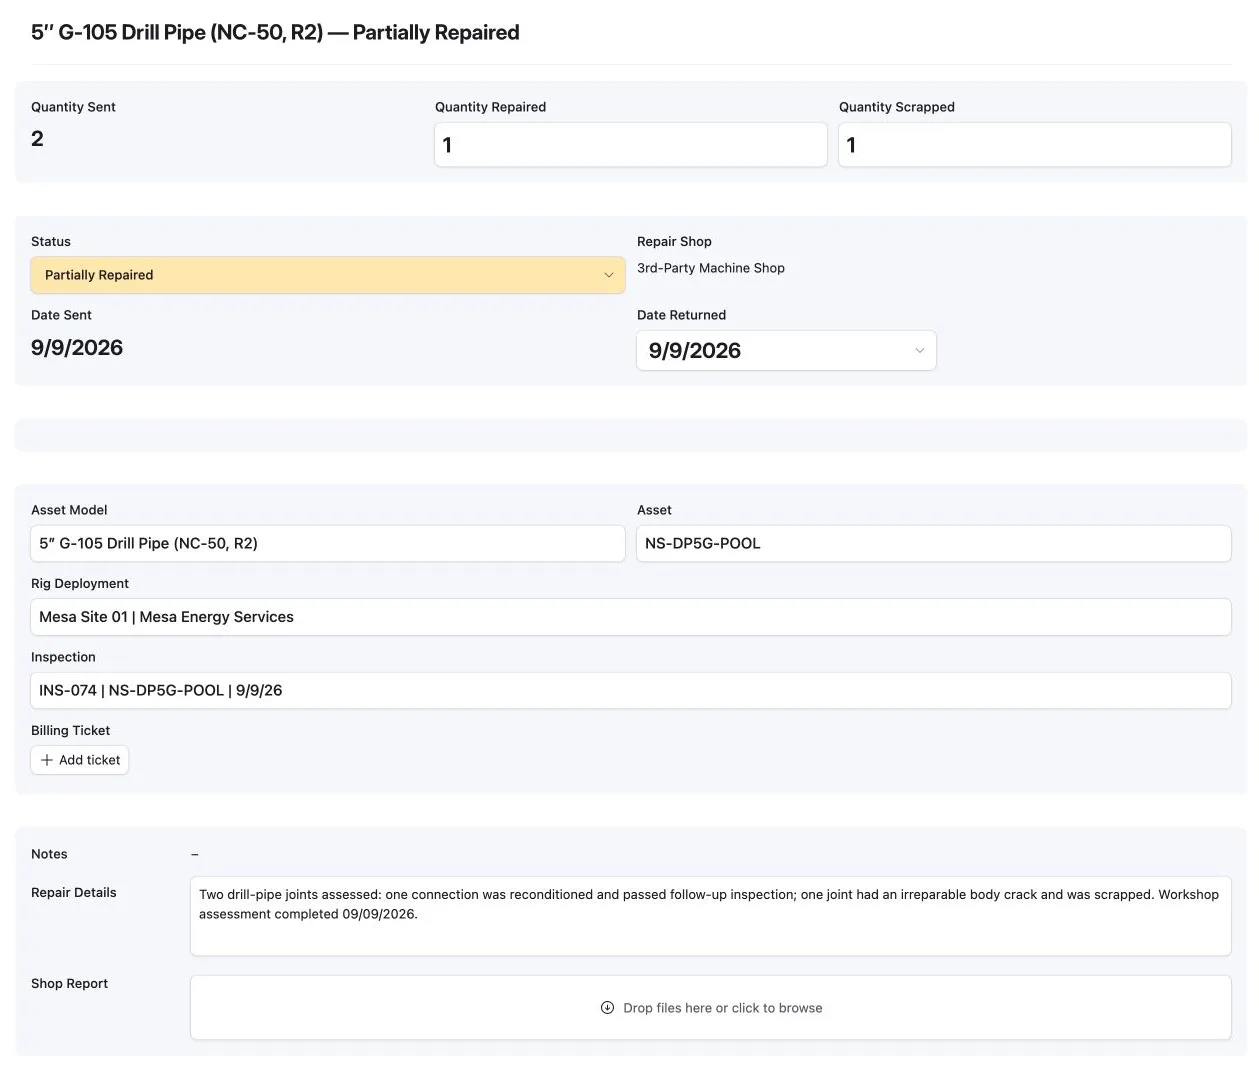Screen dimensions: 1259x1072
Task: Click the 'Asset Model' label
Action: point(69,510)
